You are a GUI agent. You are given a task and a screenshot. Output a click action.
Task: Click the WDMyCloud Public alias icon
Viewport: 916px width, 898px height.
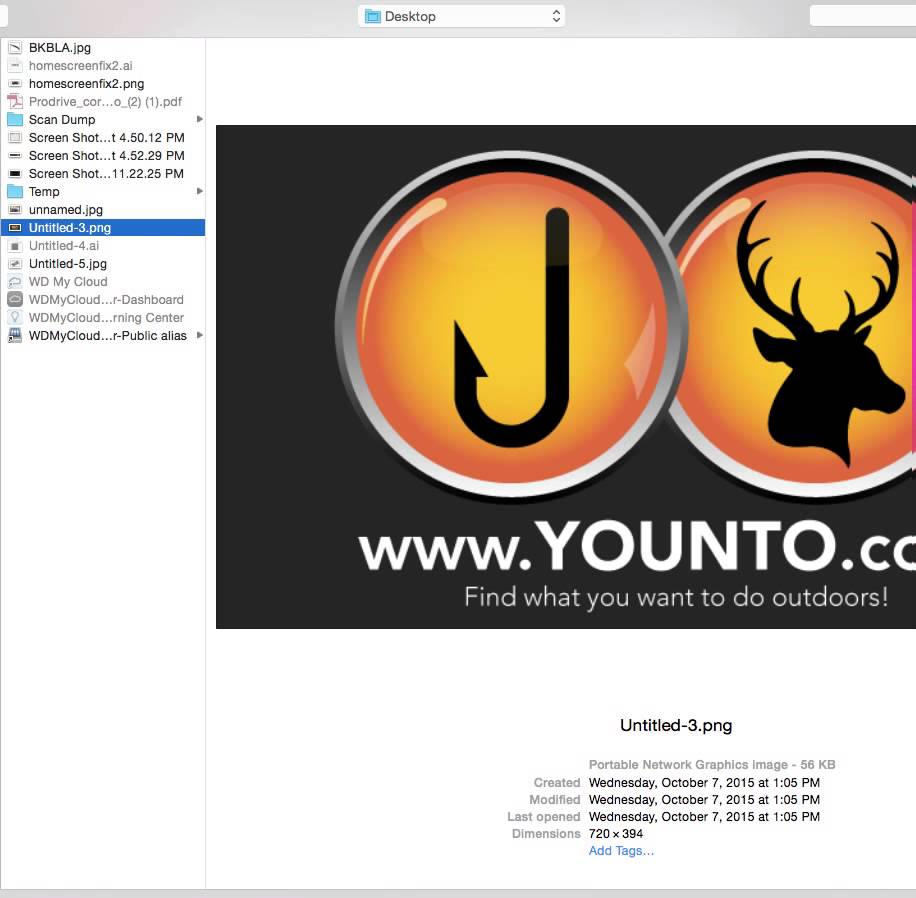click(15, 336)
